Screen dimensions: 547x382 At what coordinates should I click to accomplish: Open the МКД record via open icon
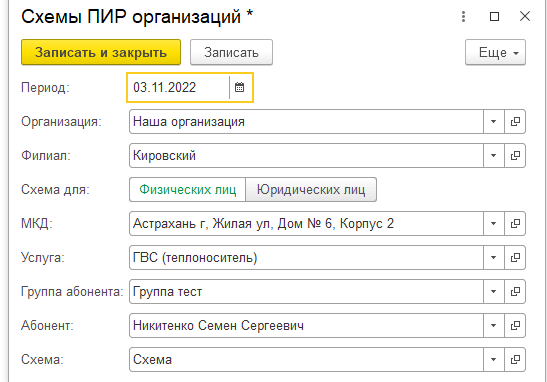pyautogui.click(x=515, y=224)
